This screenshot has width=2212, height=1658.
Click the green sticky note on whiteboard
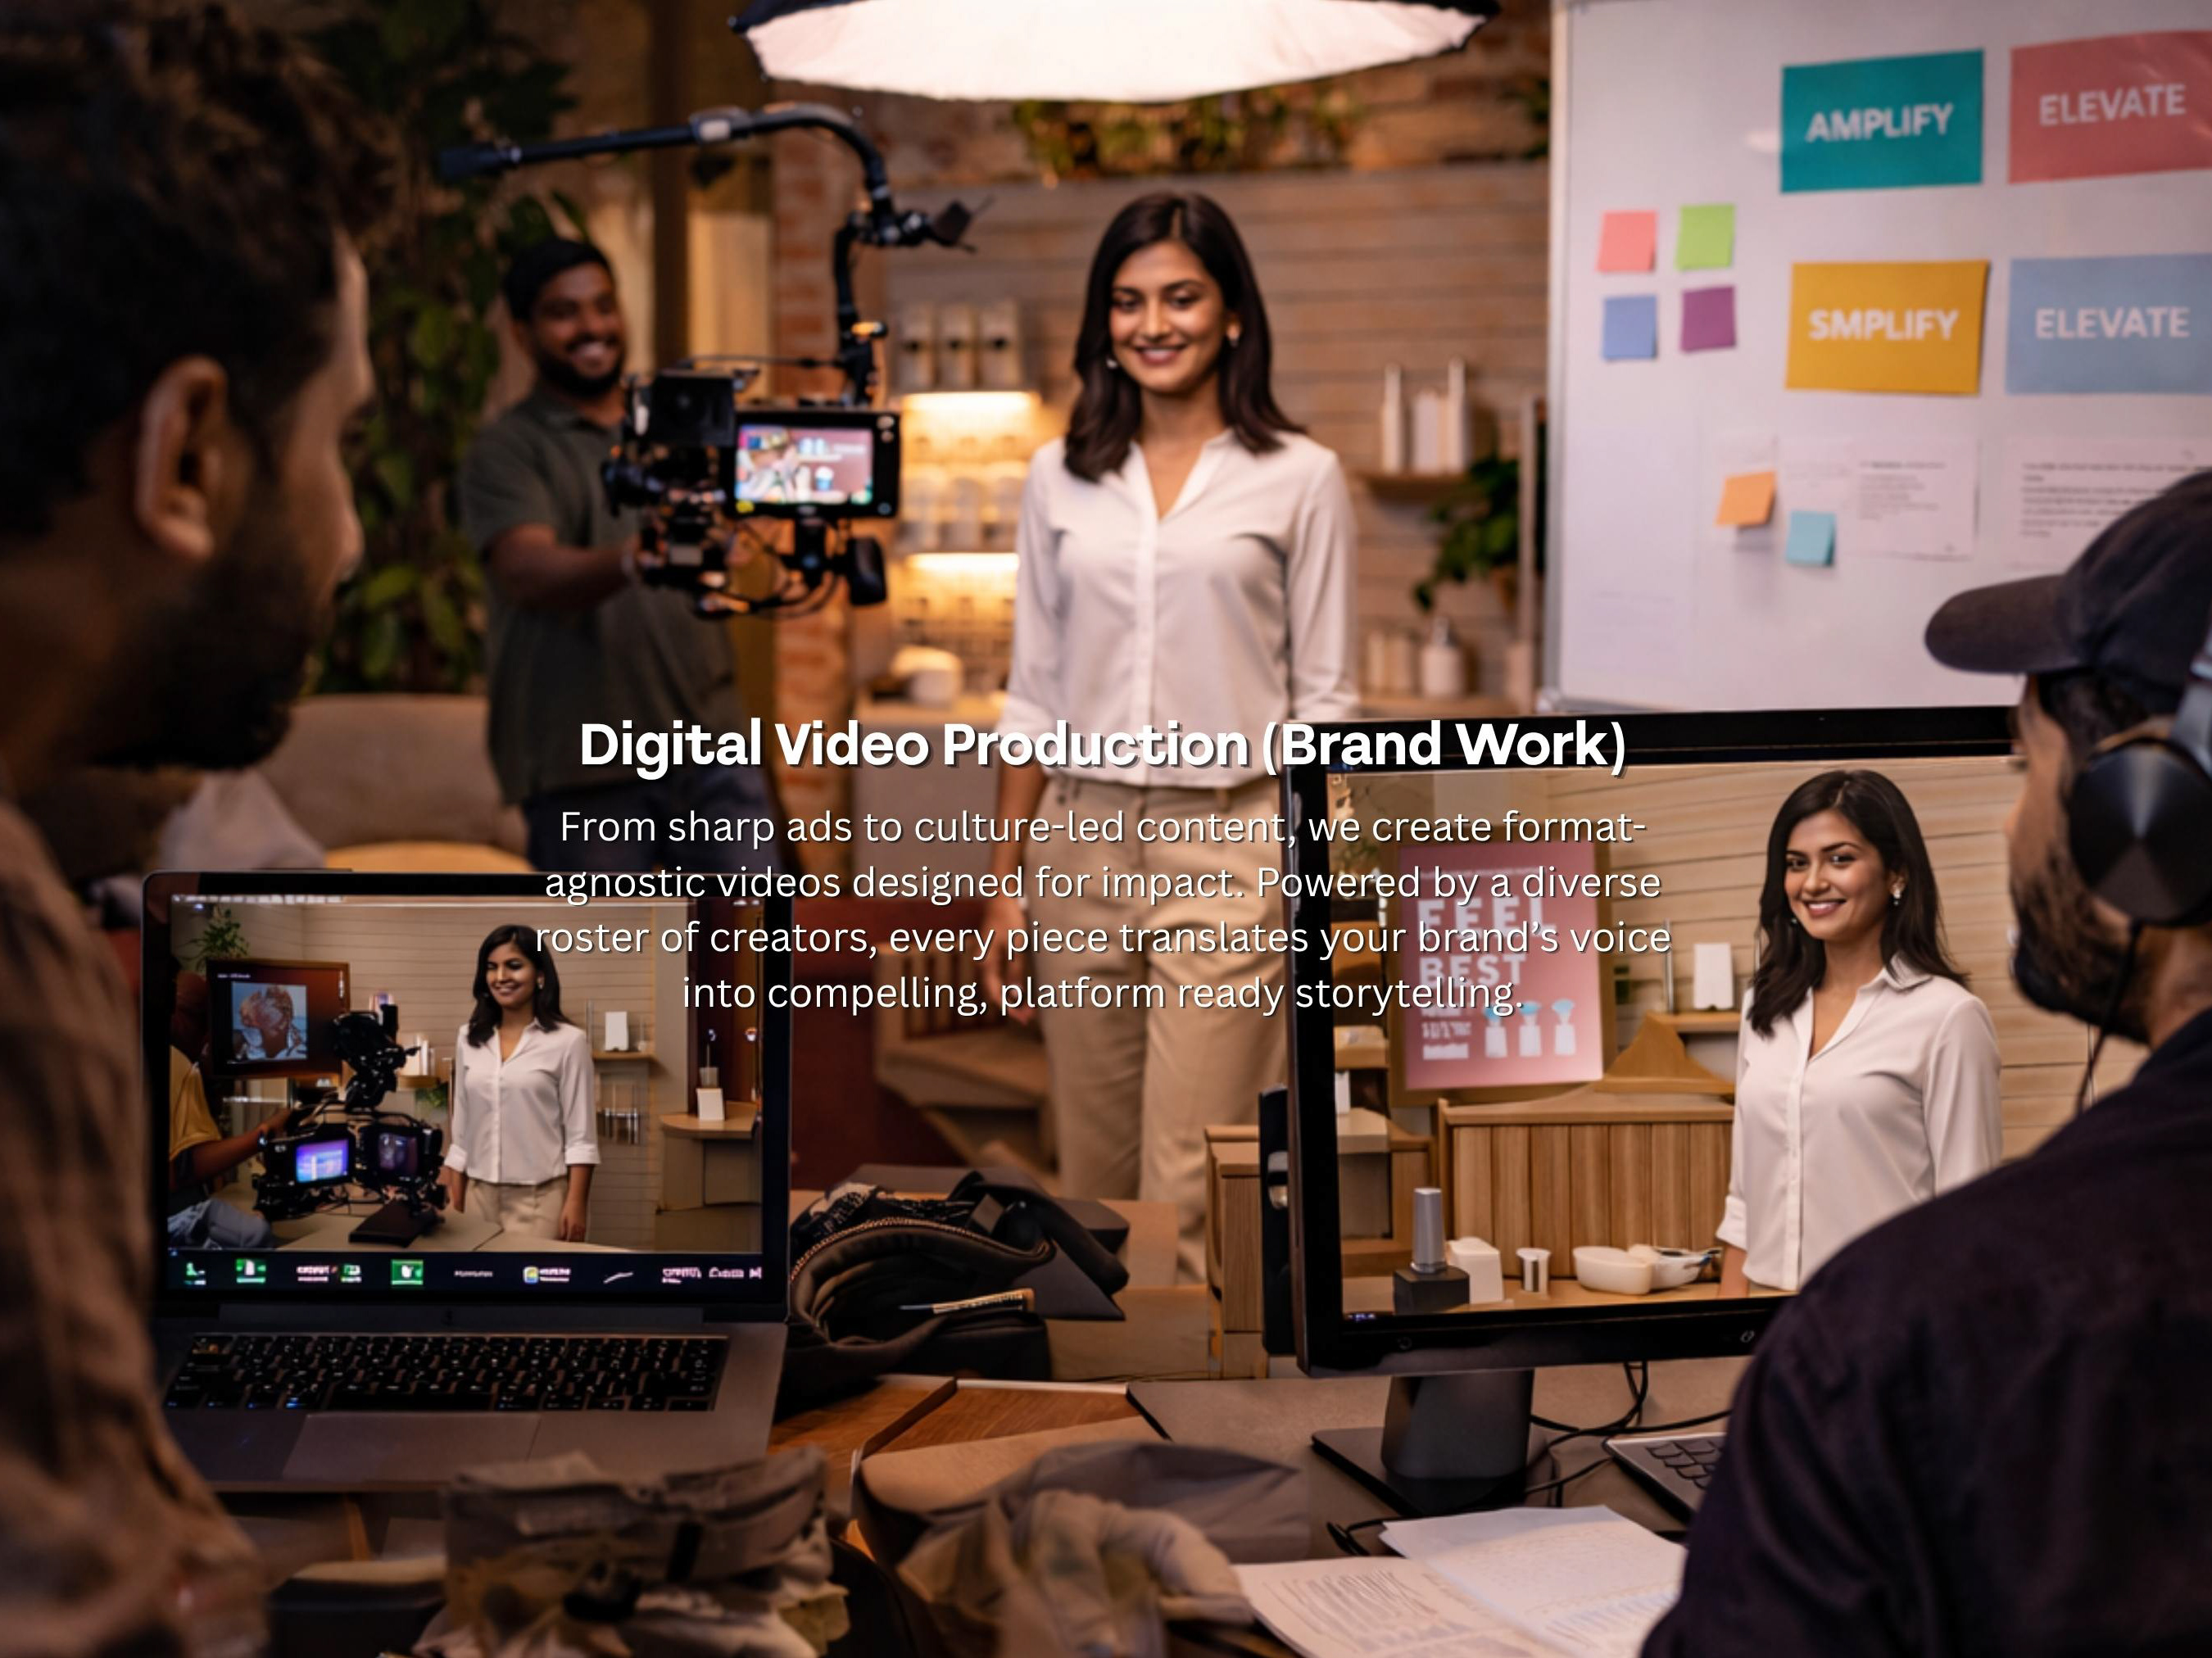[x=1704, y=237]
